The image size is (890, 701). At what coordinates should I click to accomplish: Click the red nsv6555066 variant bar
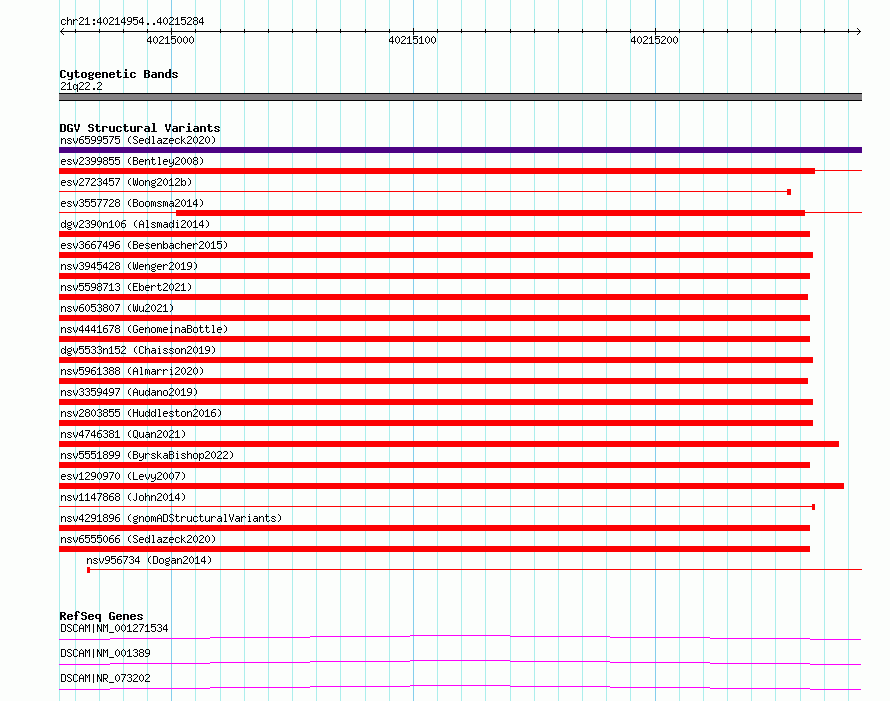point(434,549)
